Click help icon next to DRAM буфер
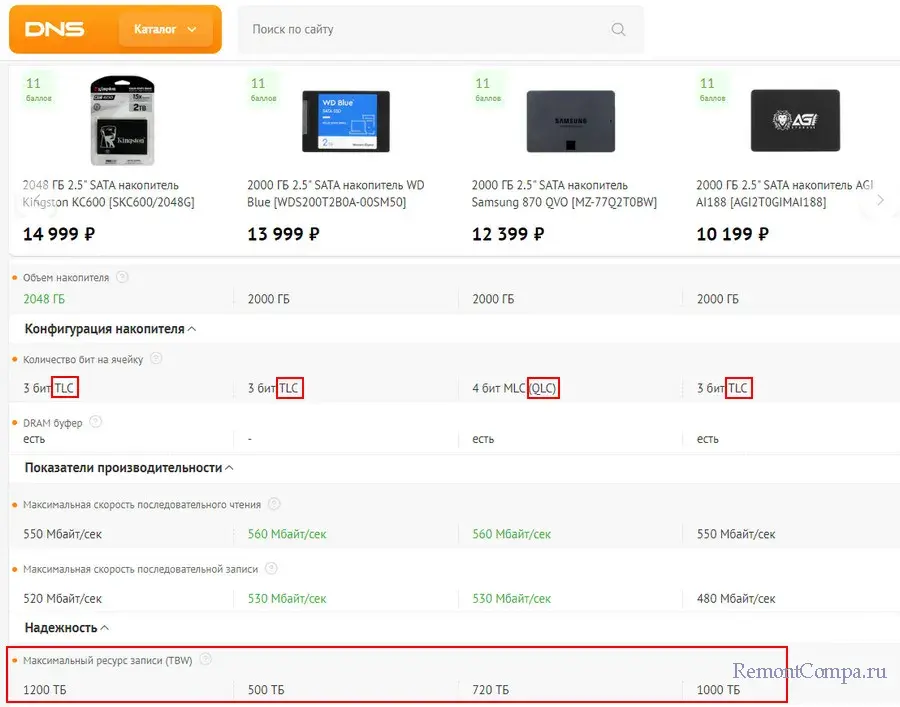Viewport: 900px width, 707px height. click(95, 422)
